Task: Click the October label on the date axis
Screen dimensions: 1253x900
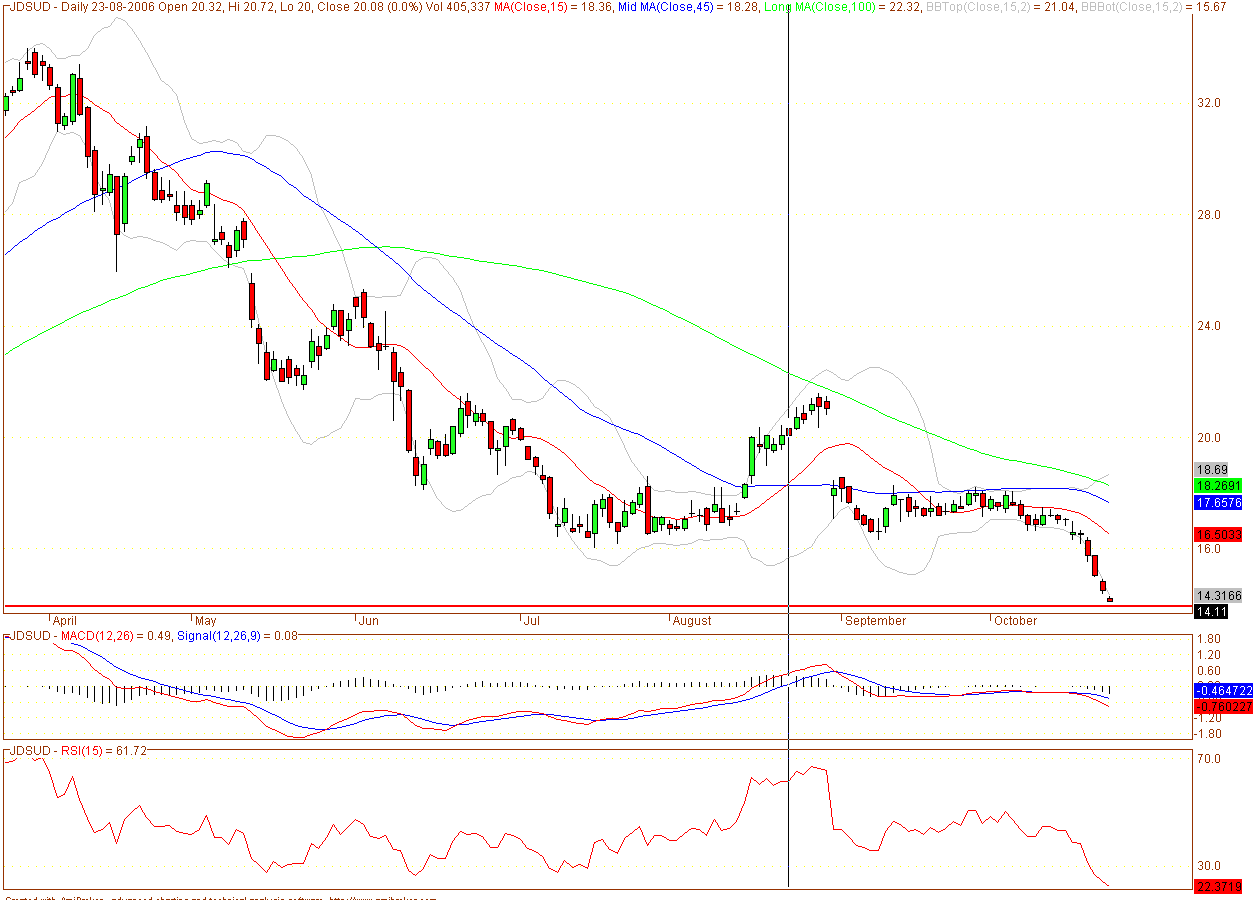Action: 1016,620
